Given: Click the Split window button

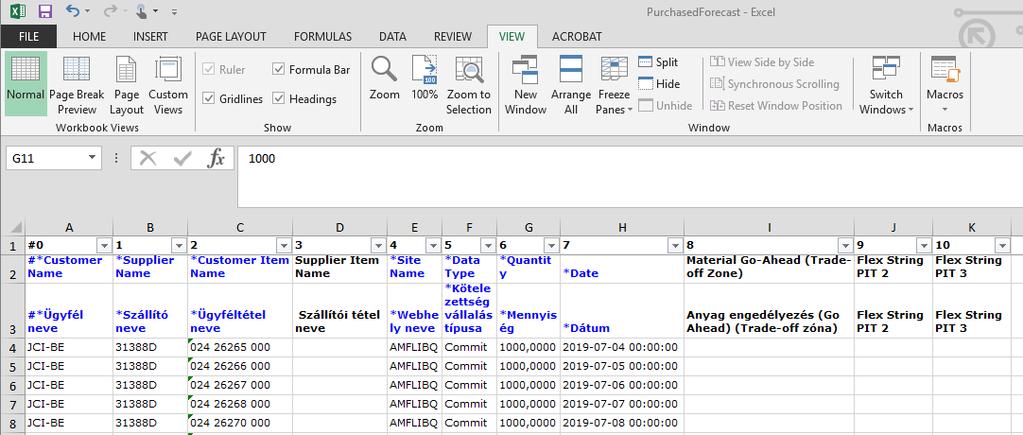Looking at the screenshot, I should pos(658,62).
